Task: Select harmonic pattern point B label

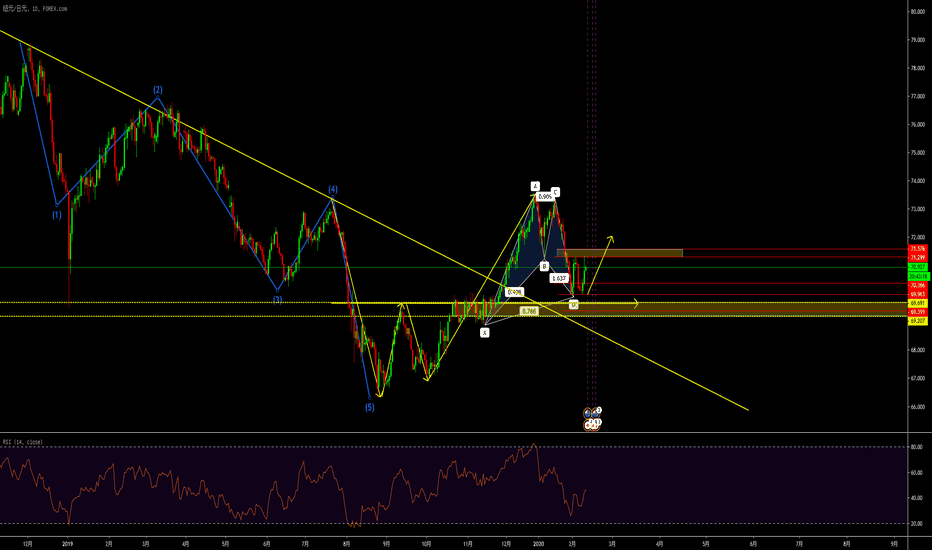Action: point(544,266)
